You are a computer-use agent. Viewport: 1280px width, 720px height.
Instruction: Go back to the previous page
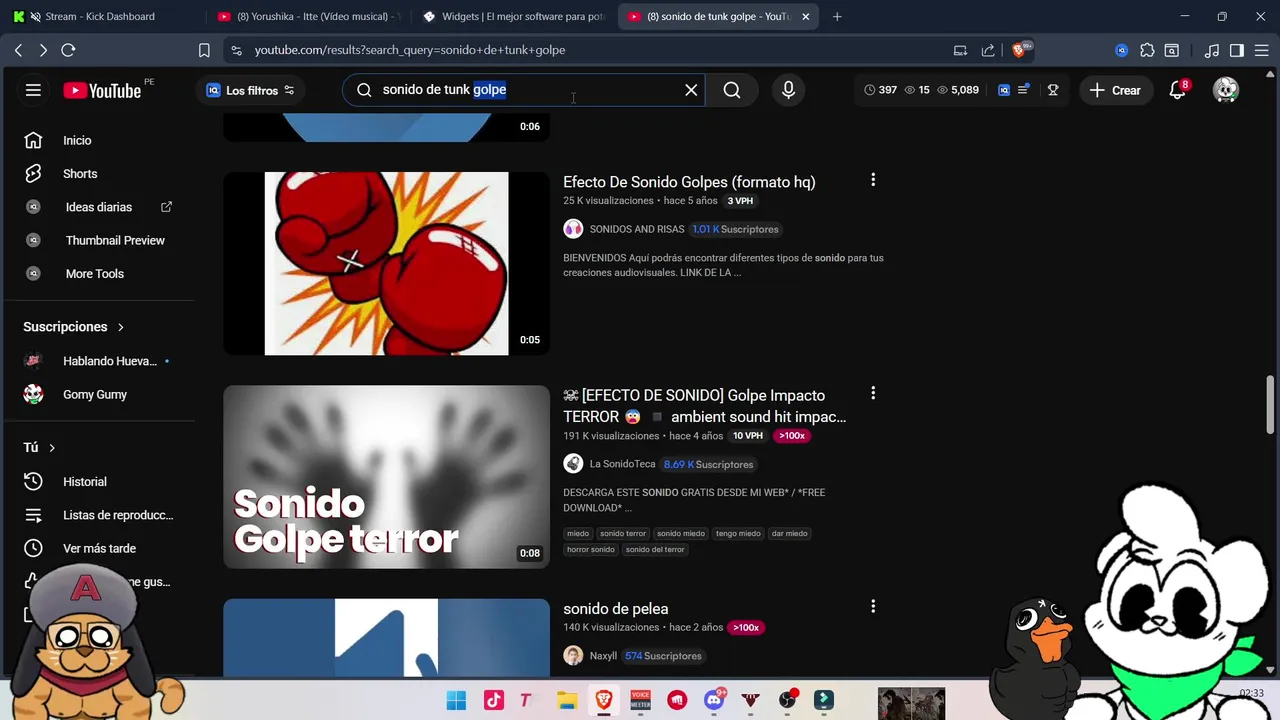pos(18,50)
